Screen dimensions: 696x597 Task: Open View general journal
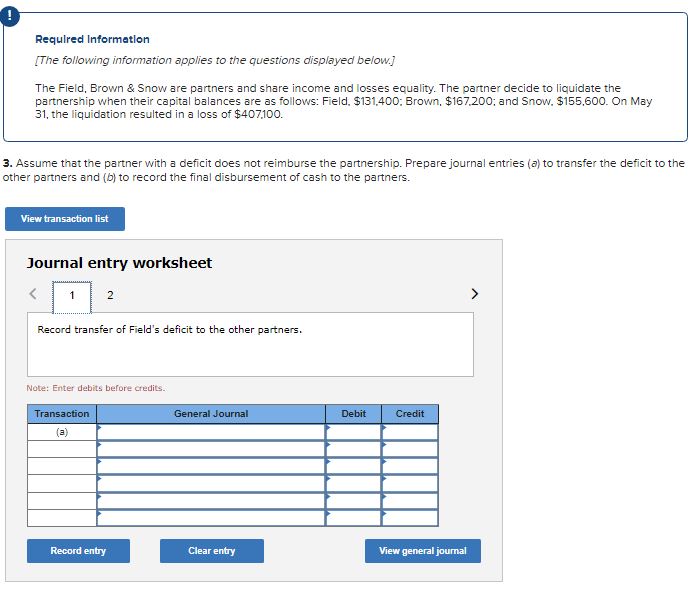(423, 551)
